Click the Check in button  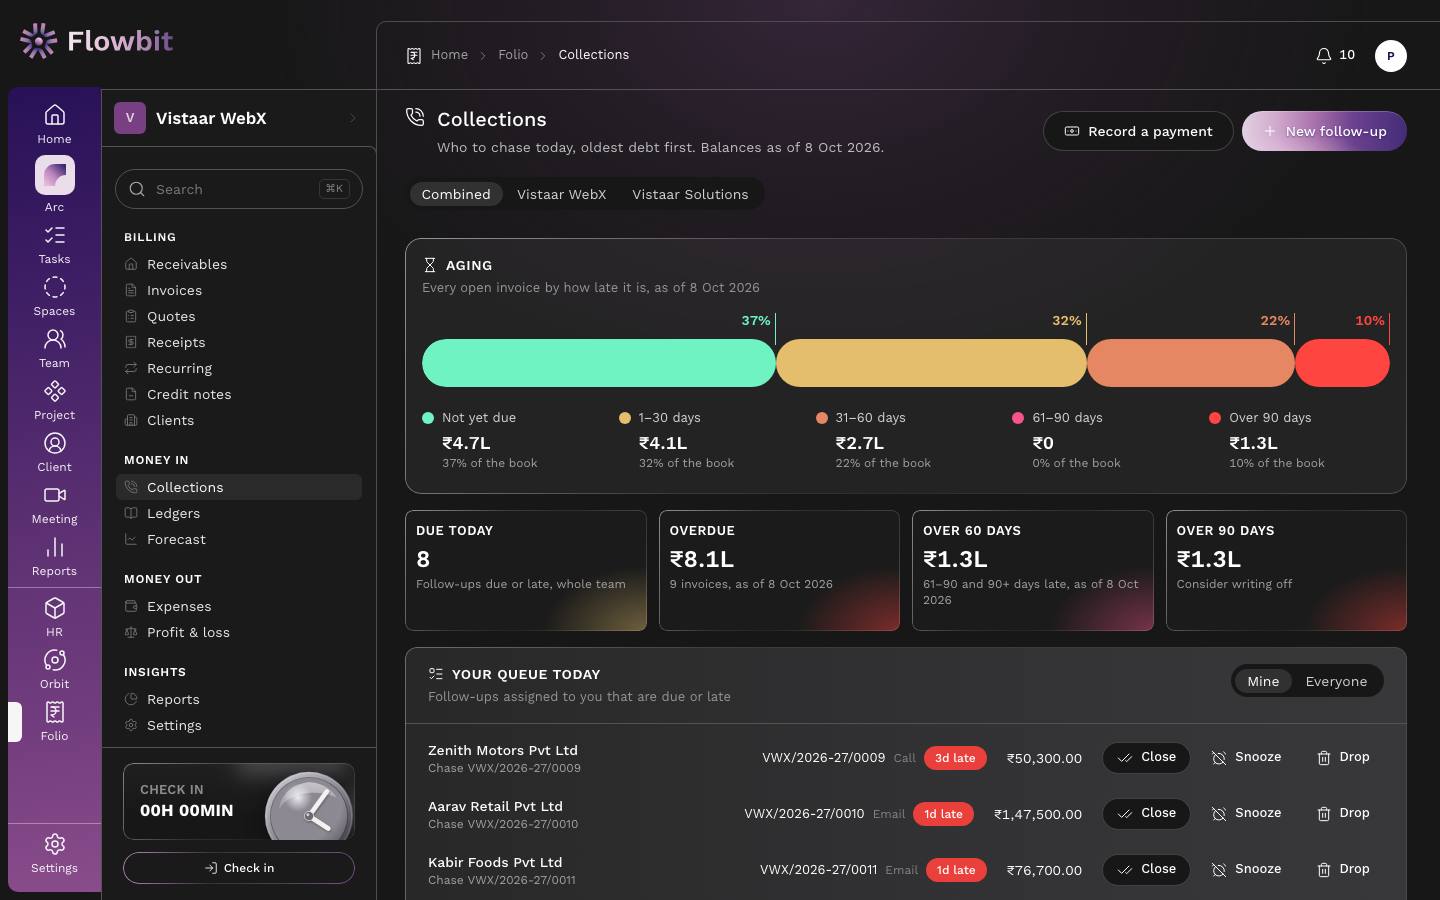(239, 868)
